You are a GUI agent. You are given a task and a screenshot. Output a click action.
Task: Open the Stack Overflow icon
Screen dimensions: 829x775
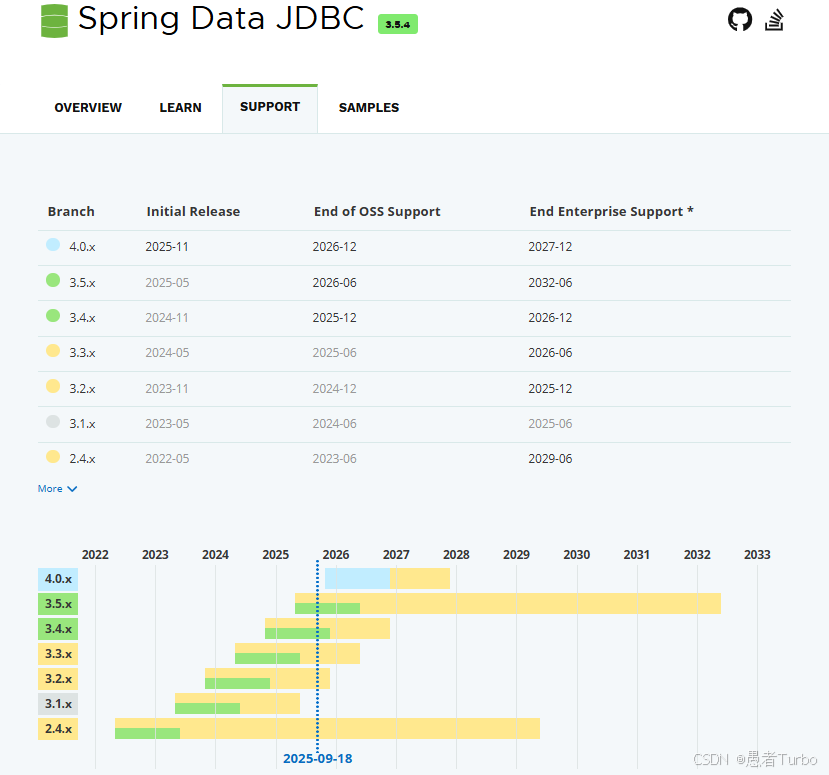click(774, 19)
